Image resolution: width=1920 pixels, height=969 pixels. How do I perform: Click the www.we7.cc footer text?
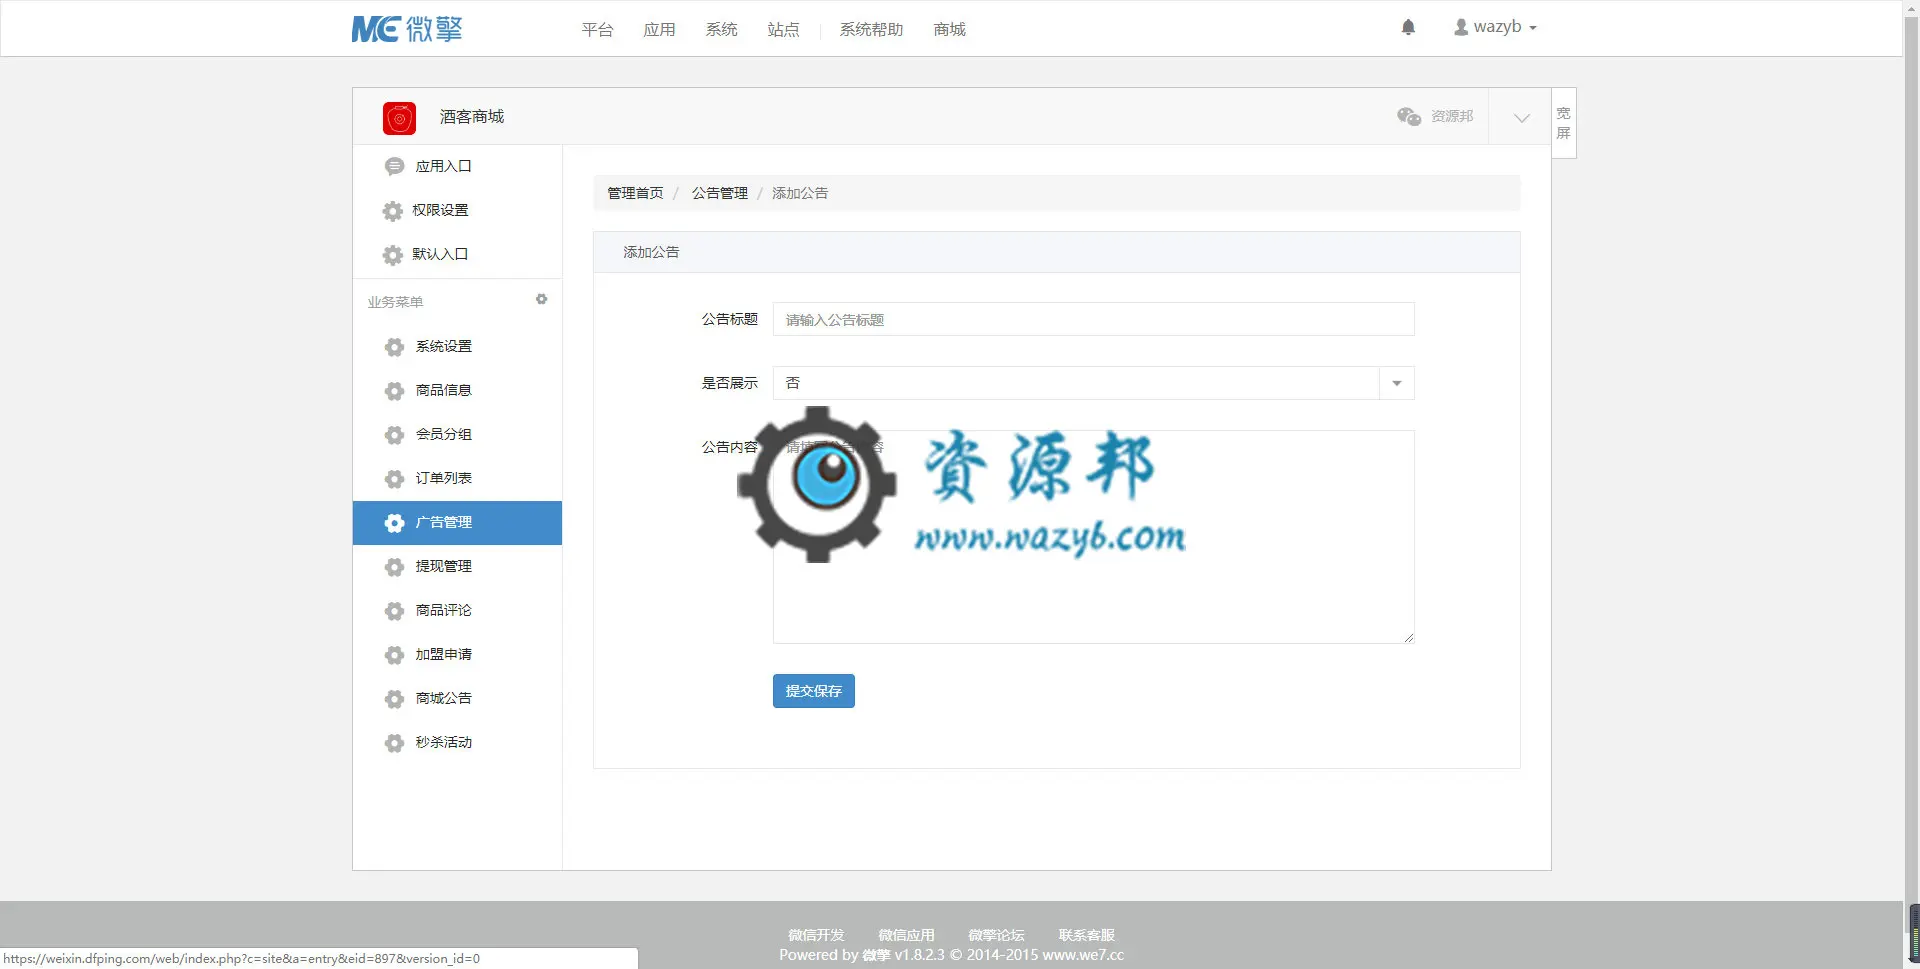(1083, 955)
